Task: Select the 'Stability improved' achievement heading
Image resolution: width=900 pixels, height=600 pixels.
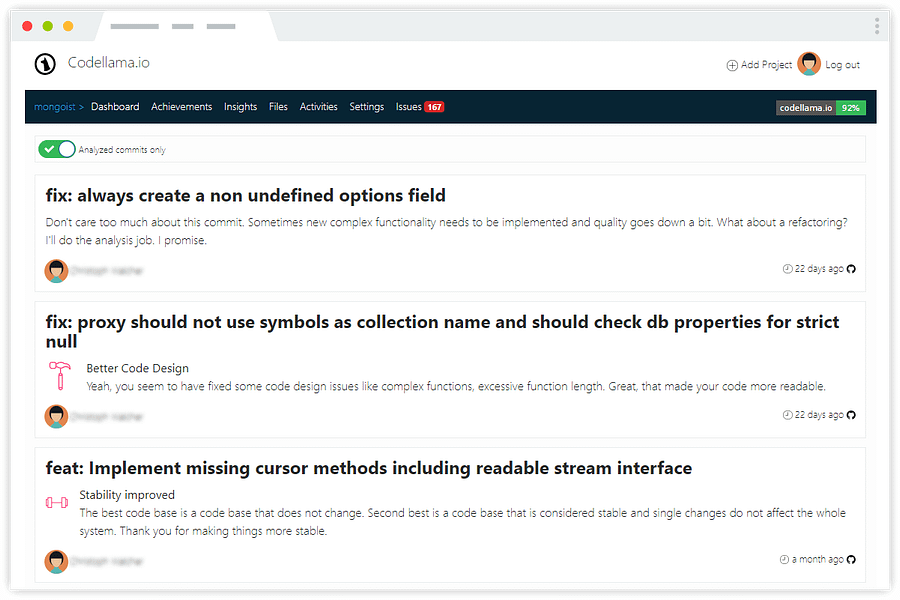Action: 127,495
